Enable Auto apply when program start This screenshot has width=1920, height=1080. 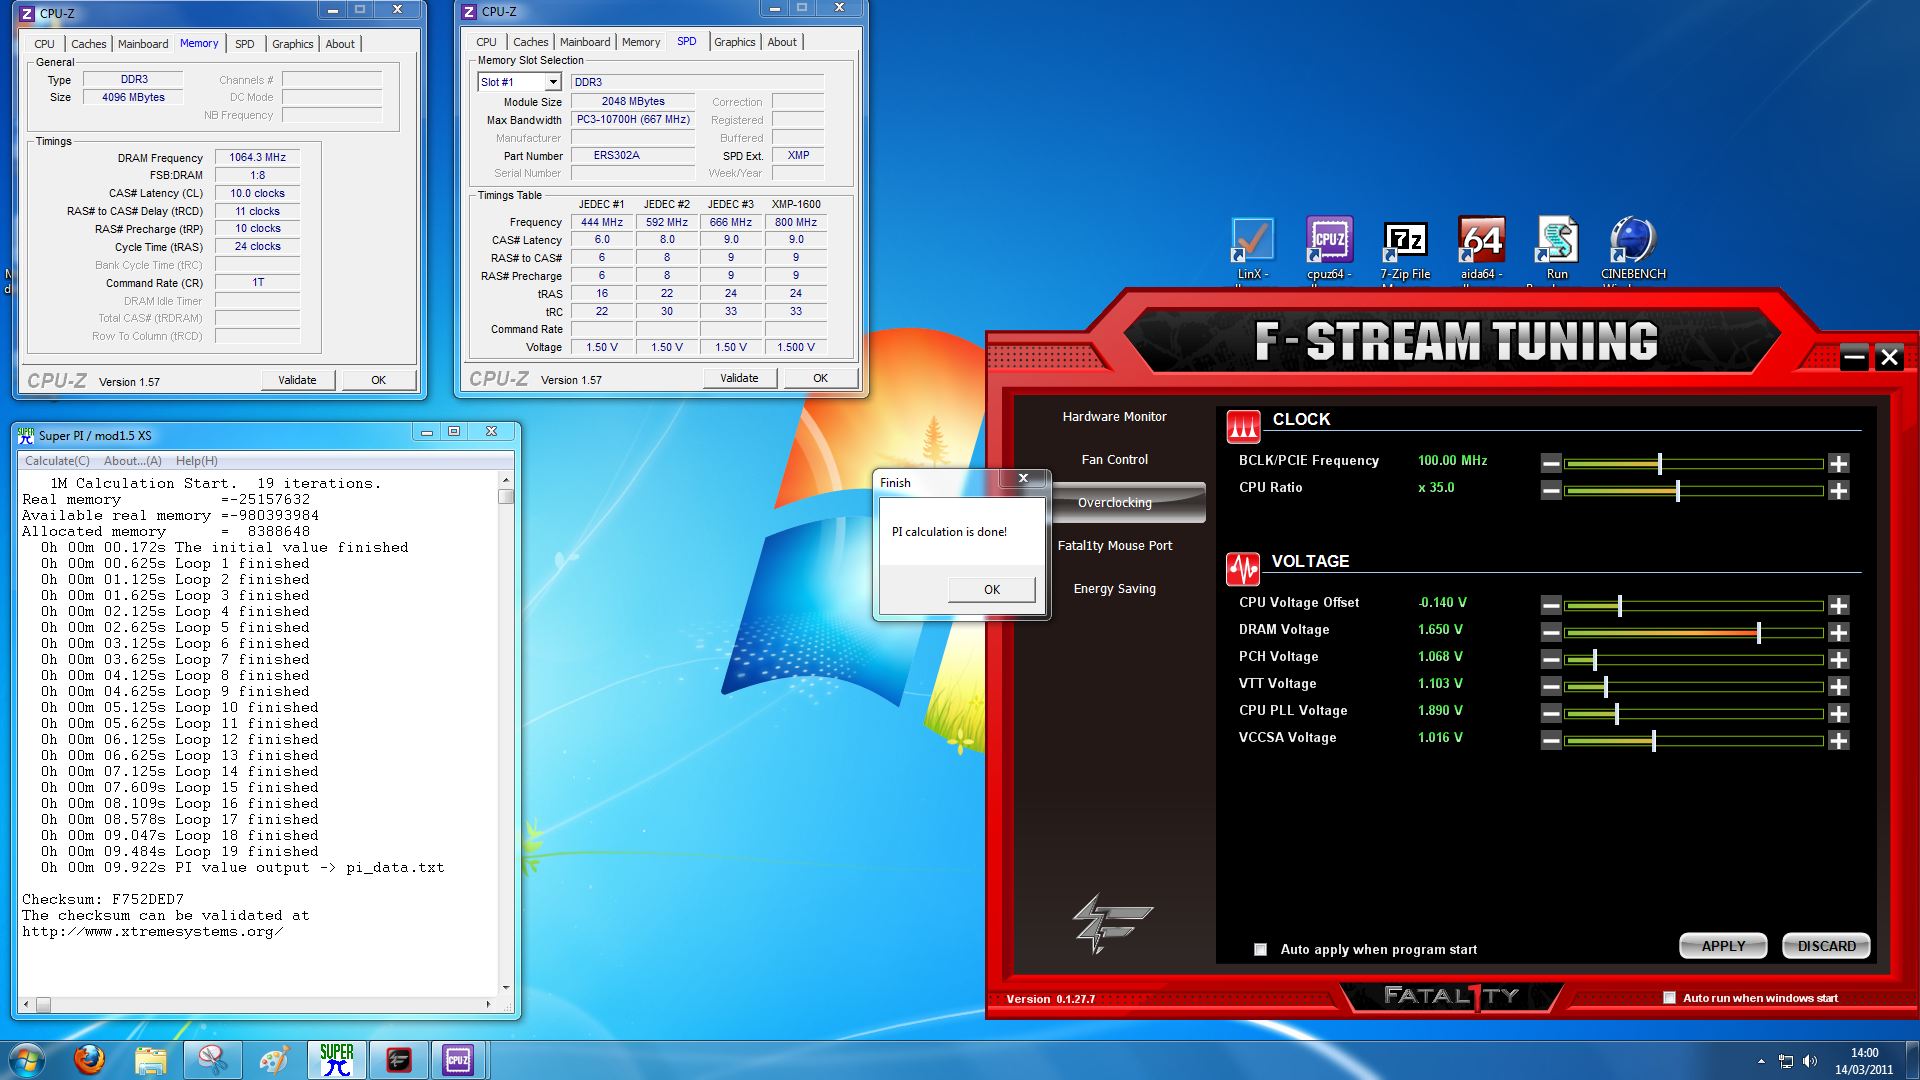tap(1260, 949)
